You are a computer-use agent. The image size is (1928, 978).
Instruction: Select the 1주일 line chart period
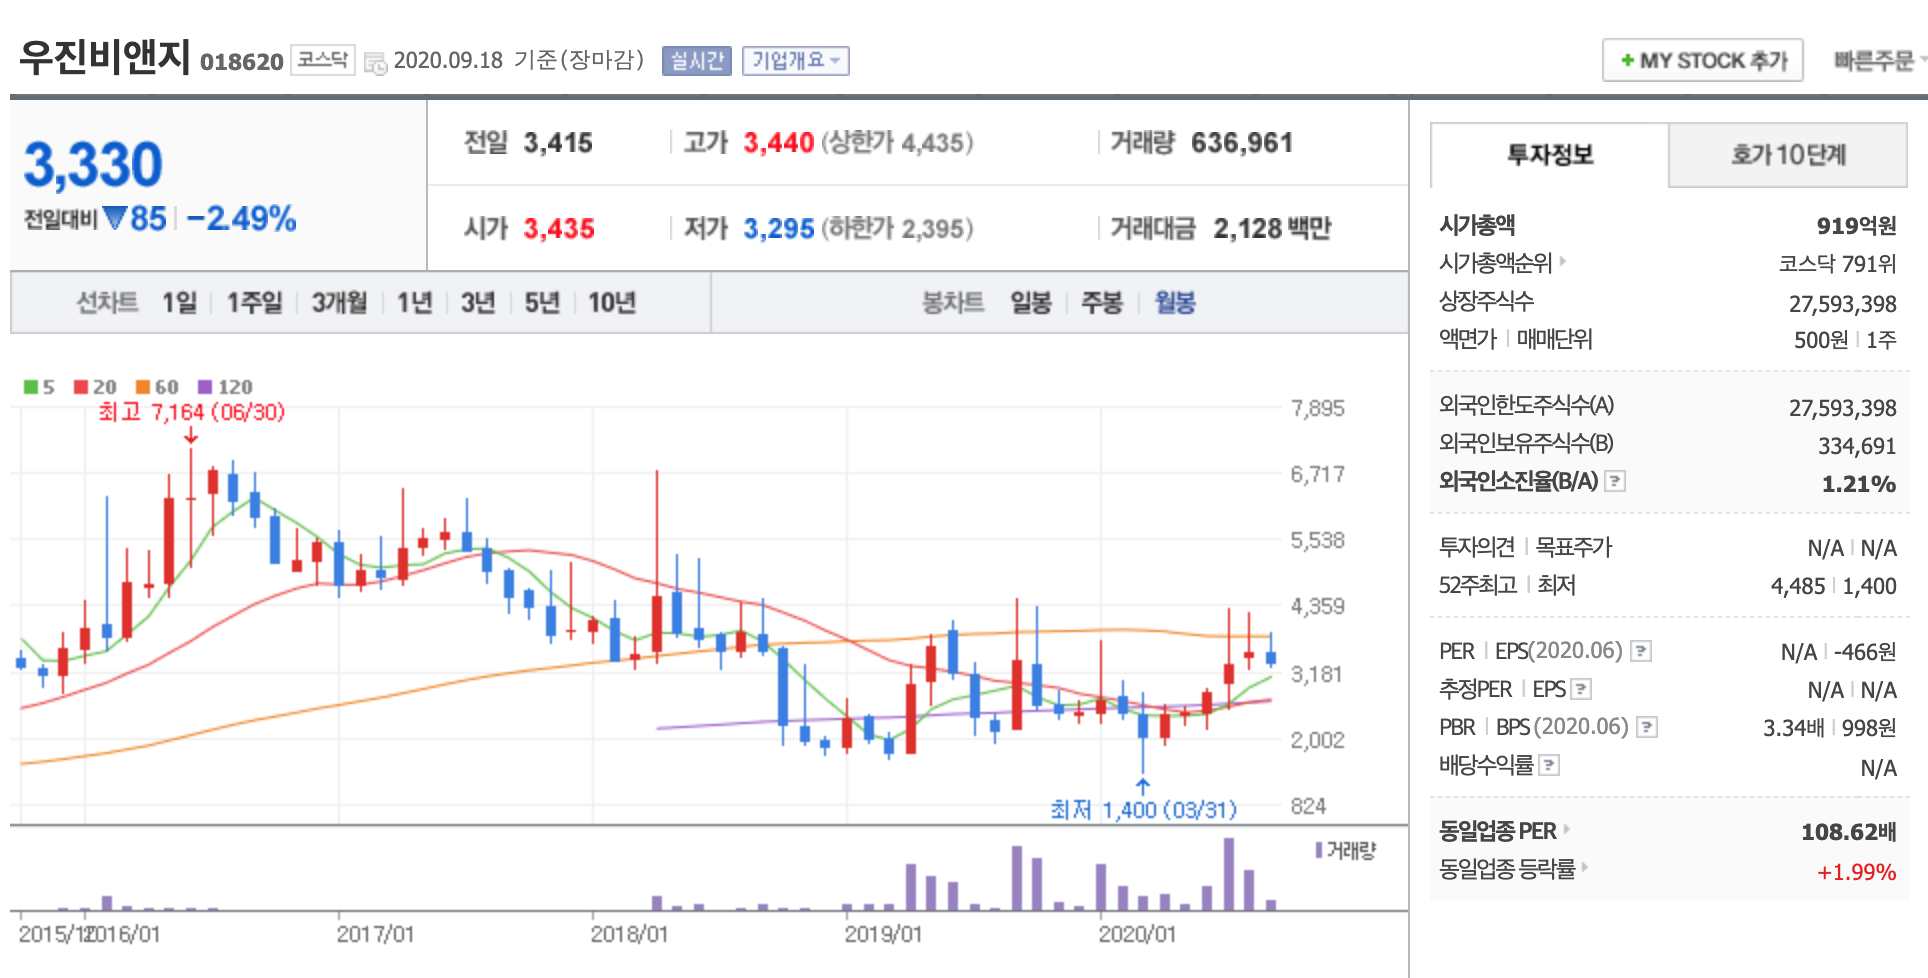[254, 303]
